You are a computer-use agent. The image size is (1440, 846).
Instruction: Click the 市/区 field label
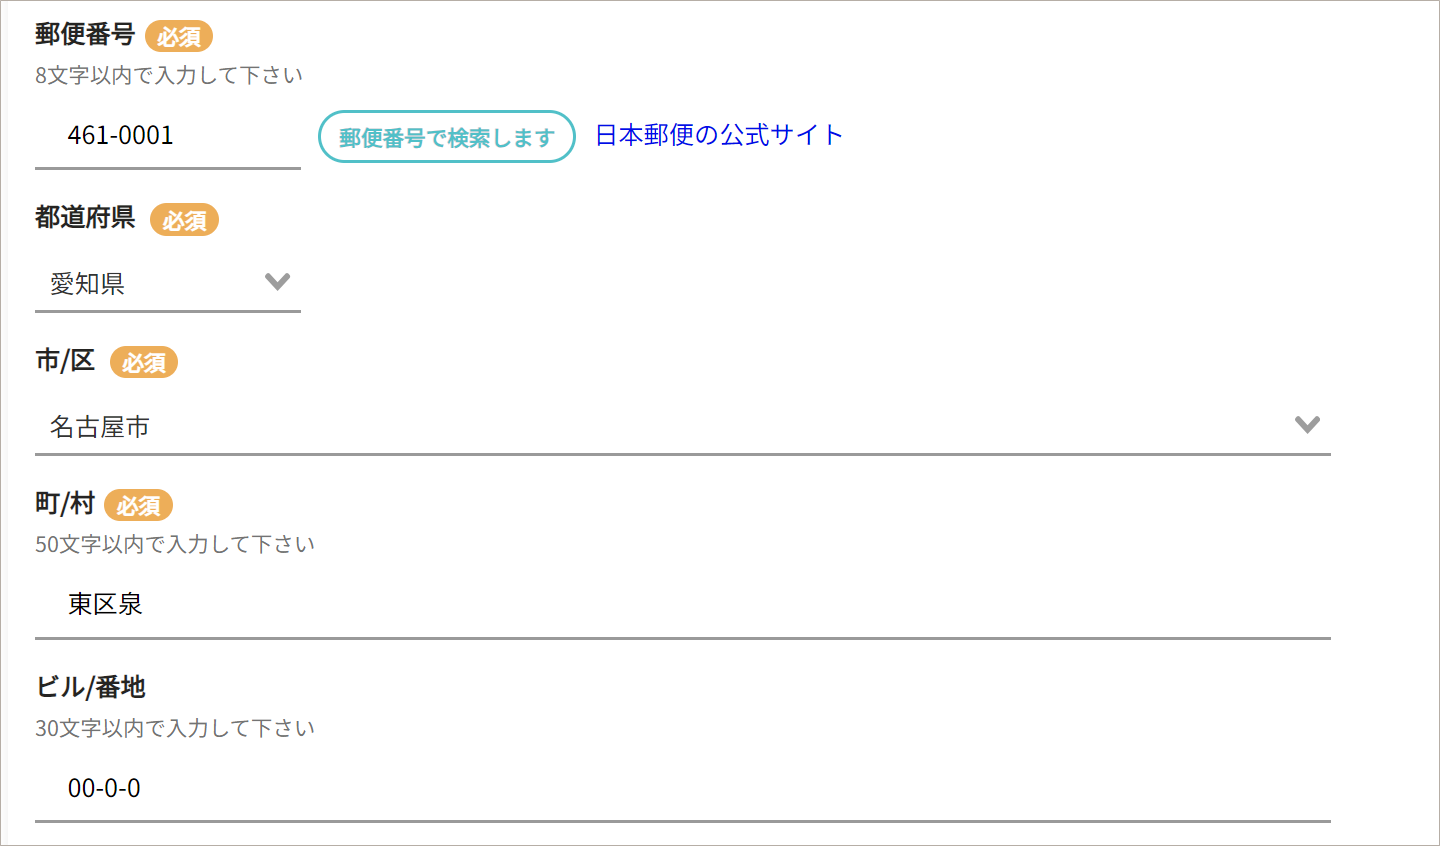(65, 361)
